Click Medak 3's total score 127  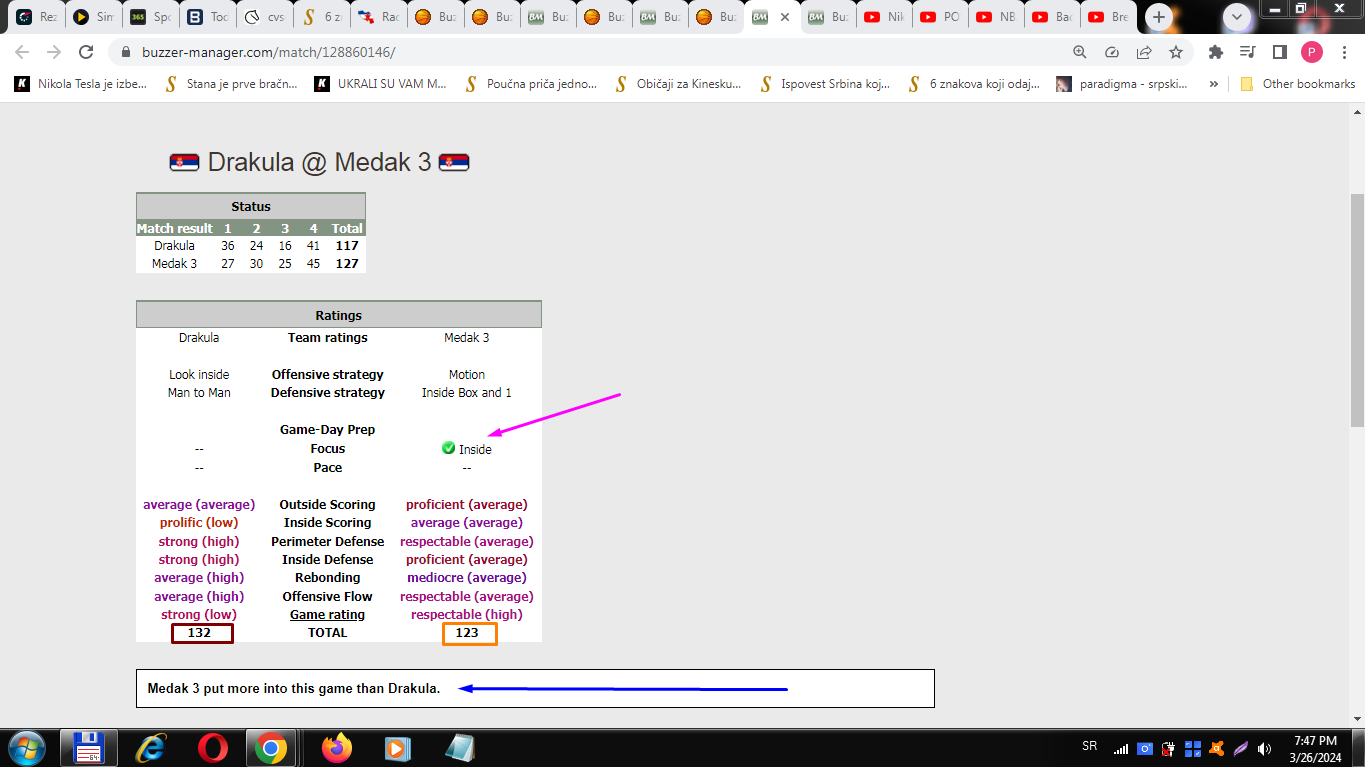coord(347,264)
